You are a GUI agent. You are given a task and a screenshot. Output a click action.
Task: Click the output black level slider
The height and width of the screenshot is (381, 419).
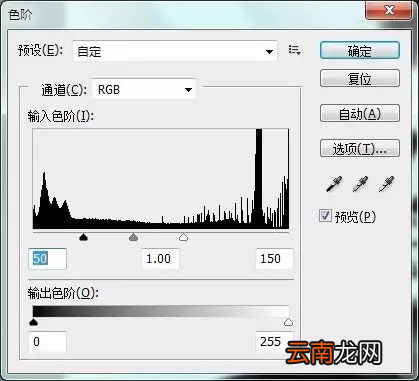point(33,322)
